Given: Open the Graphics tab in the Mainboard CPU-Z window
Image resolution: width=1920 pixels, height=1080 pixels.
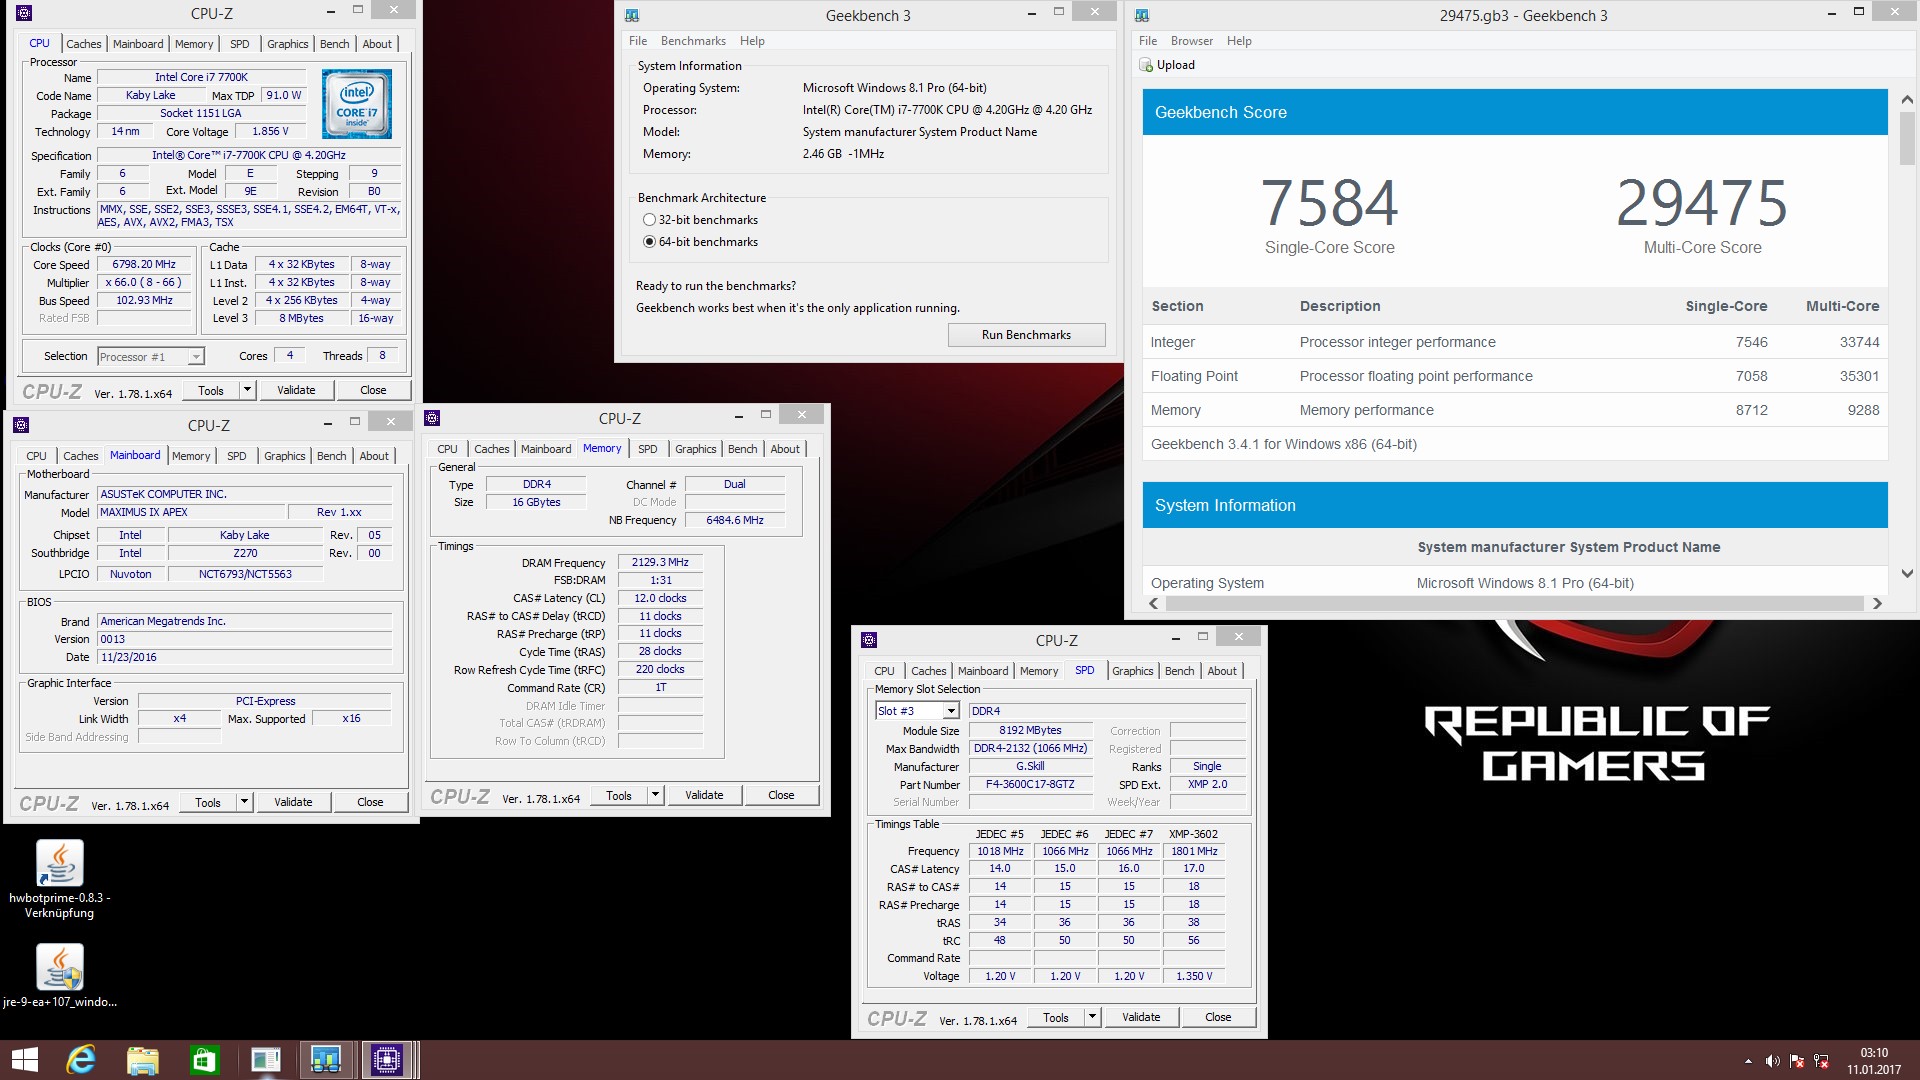Looking at the screenshot, I should (x=285, y=456).
